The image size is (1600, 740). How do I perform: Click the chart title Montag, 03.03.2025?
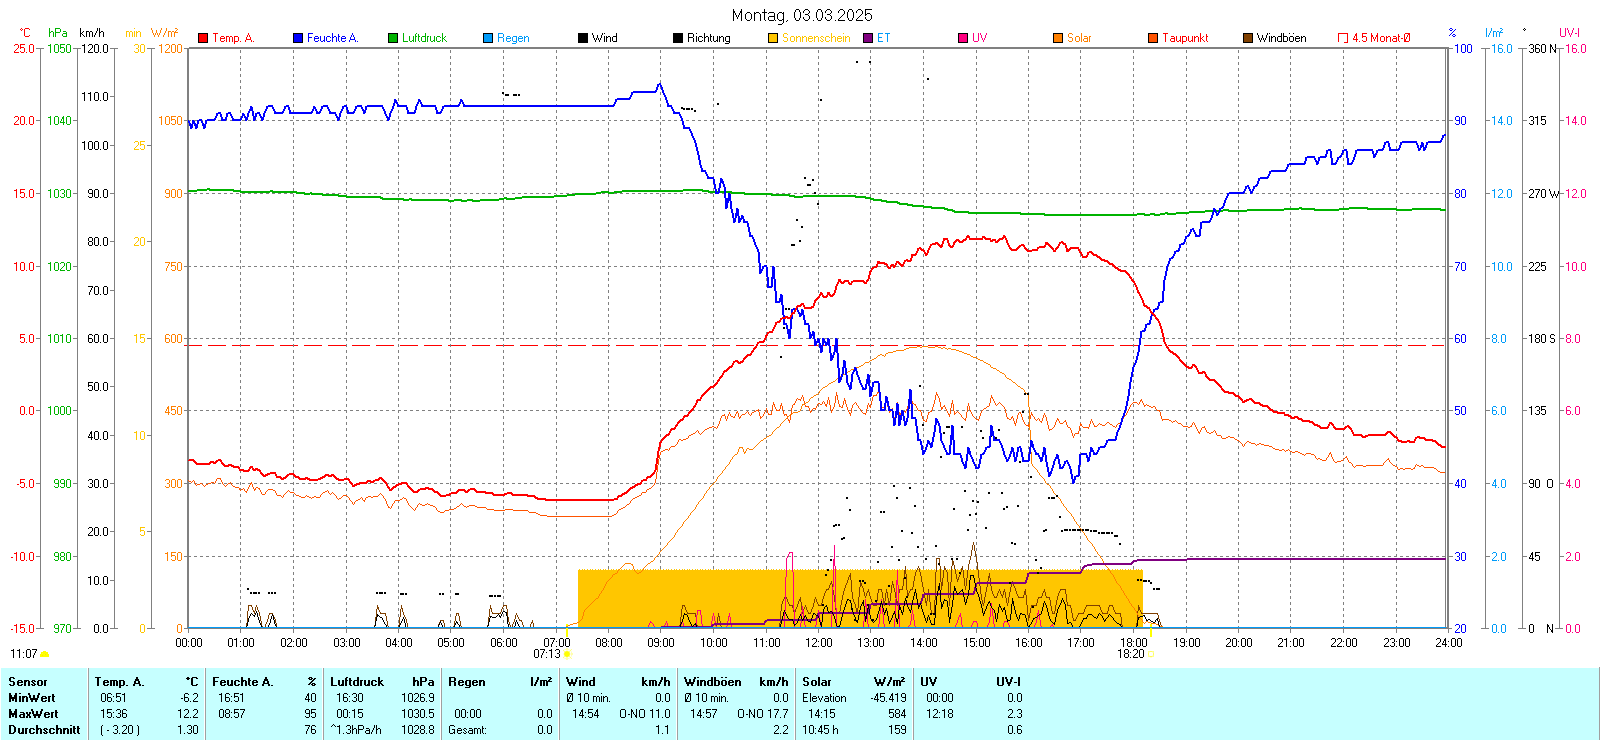coord(801,15)
